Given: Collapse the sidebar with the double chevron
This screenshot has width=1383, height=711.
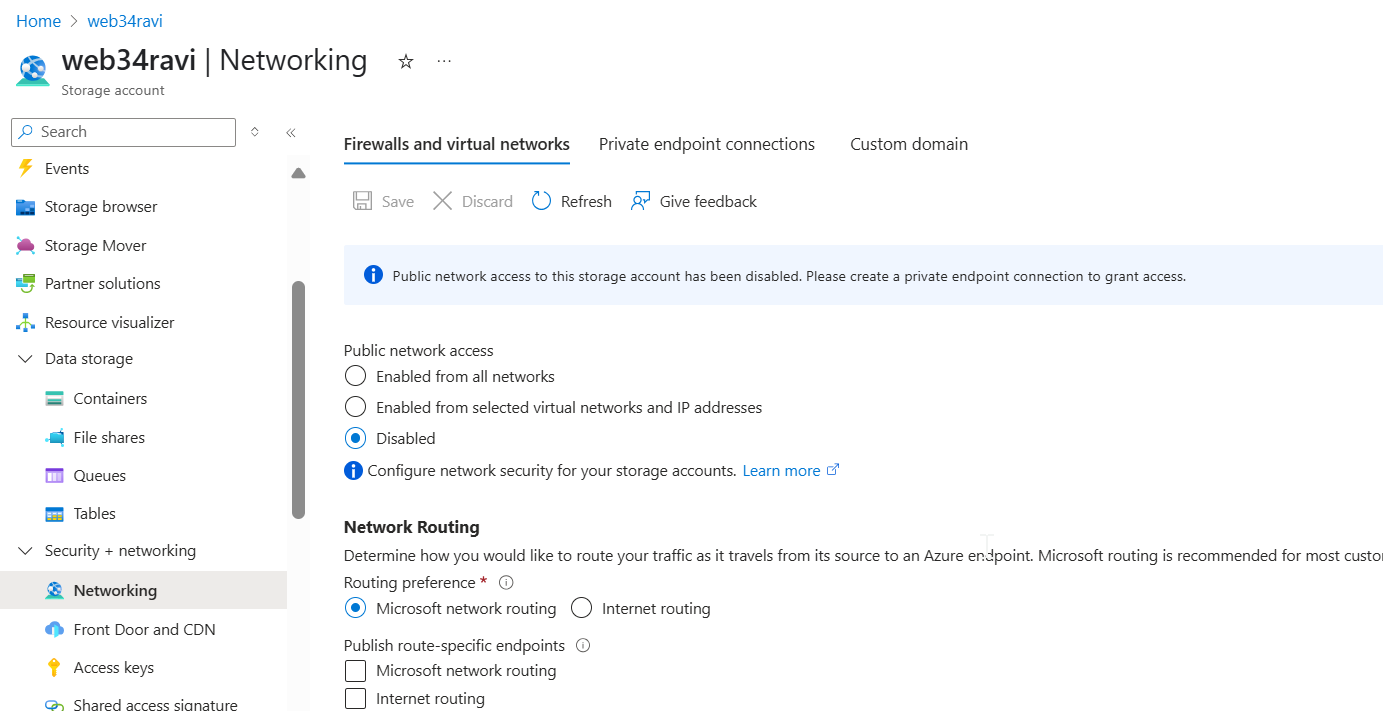Looking at the screenshot, I should 290,131.
